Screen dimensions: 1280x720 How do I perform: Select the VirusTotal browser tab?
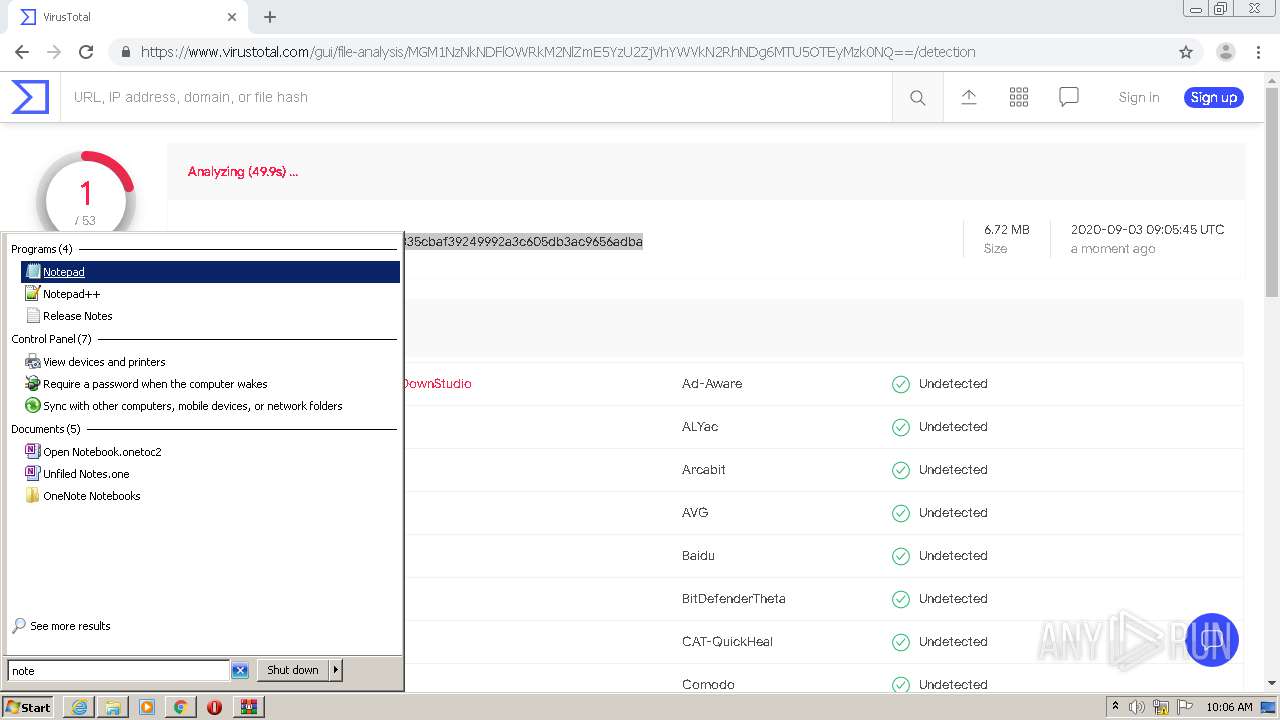(x=128, y=17)
